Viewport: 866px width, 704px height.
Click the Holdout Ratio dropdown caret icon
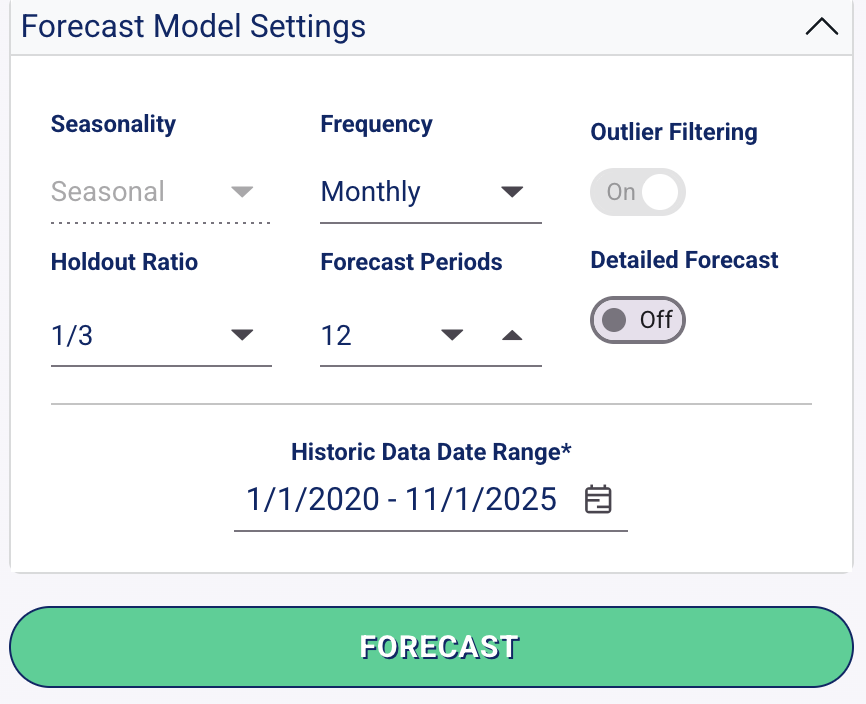tap(242, 336)
